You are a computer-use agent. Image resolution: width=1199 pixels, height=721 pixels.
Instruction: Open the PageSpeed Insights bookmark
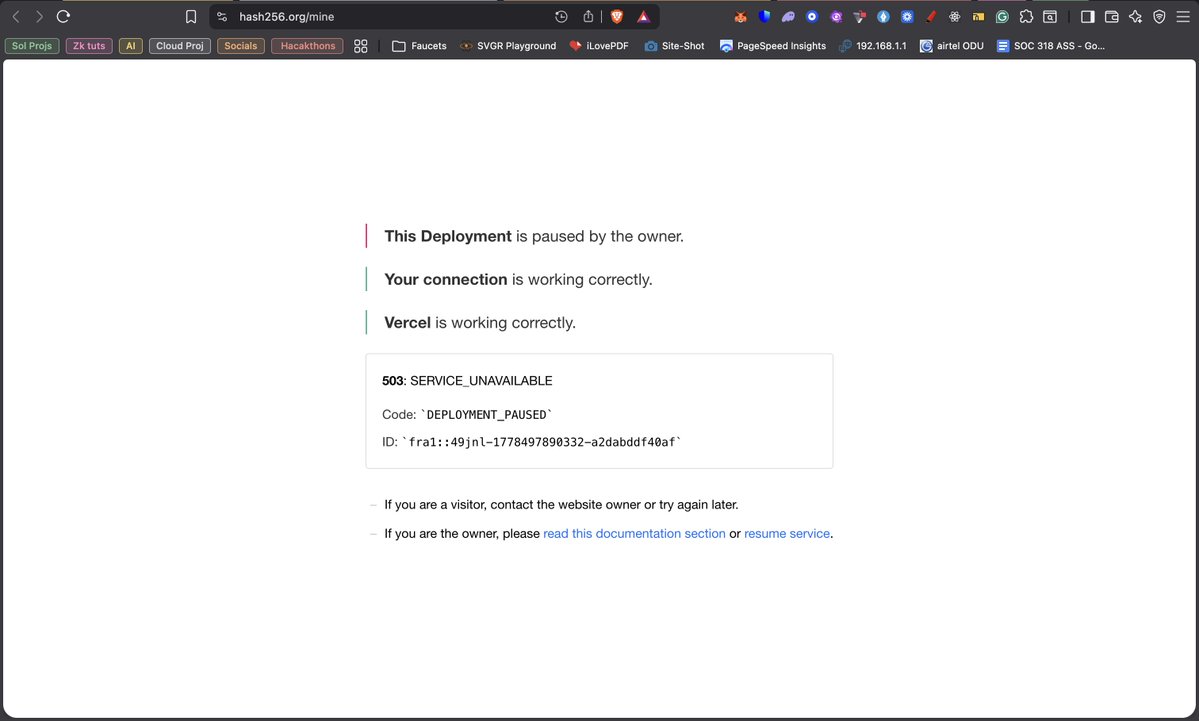tap(772, 46)
